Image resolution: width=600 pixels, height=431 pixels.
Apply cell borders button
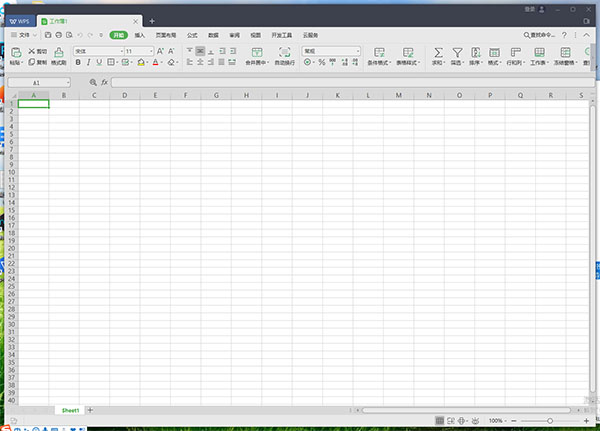111,62
